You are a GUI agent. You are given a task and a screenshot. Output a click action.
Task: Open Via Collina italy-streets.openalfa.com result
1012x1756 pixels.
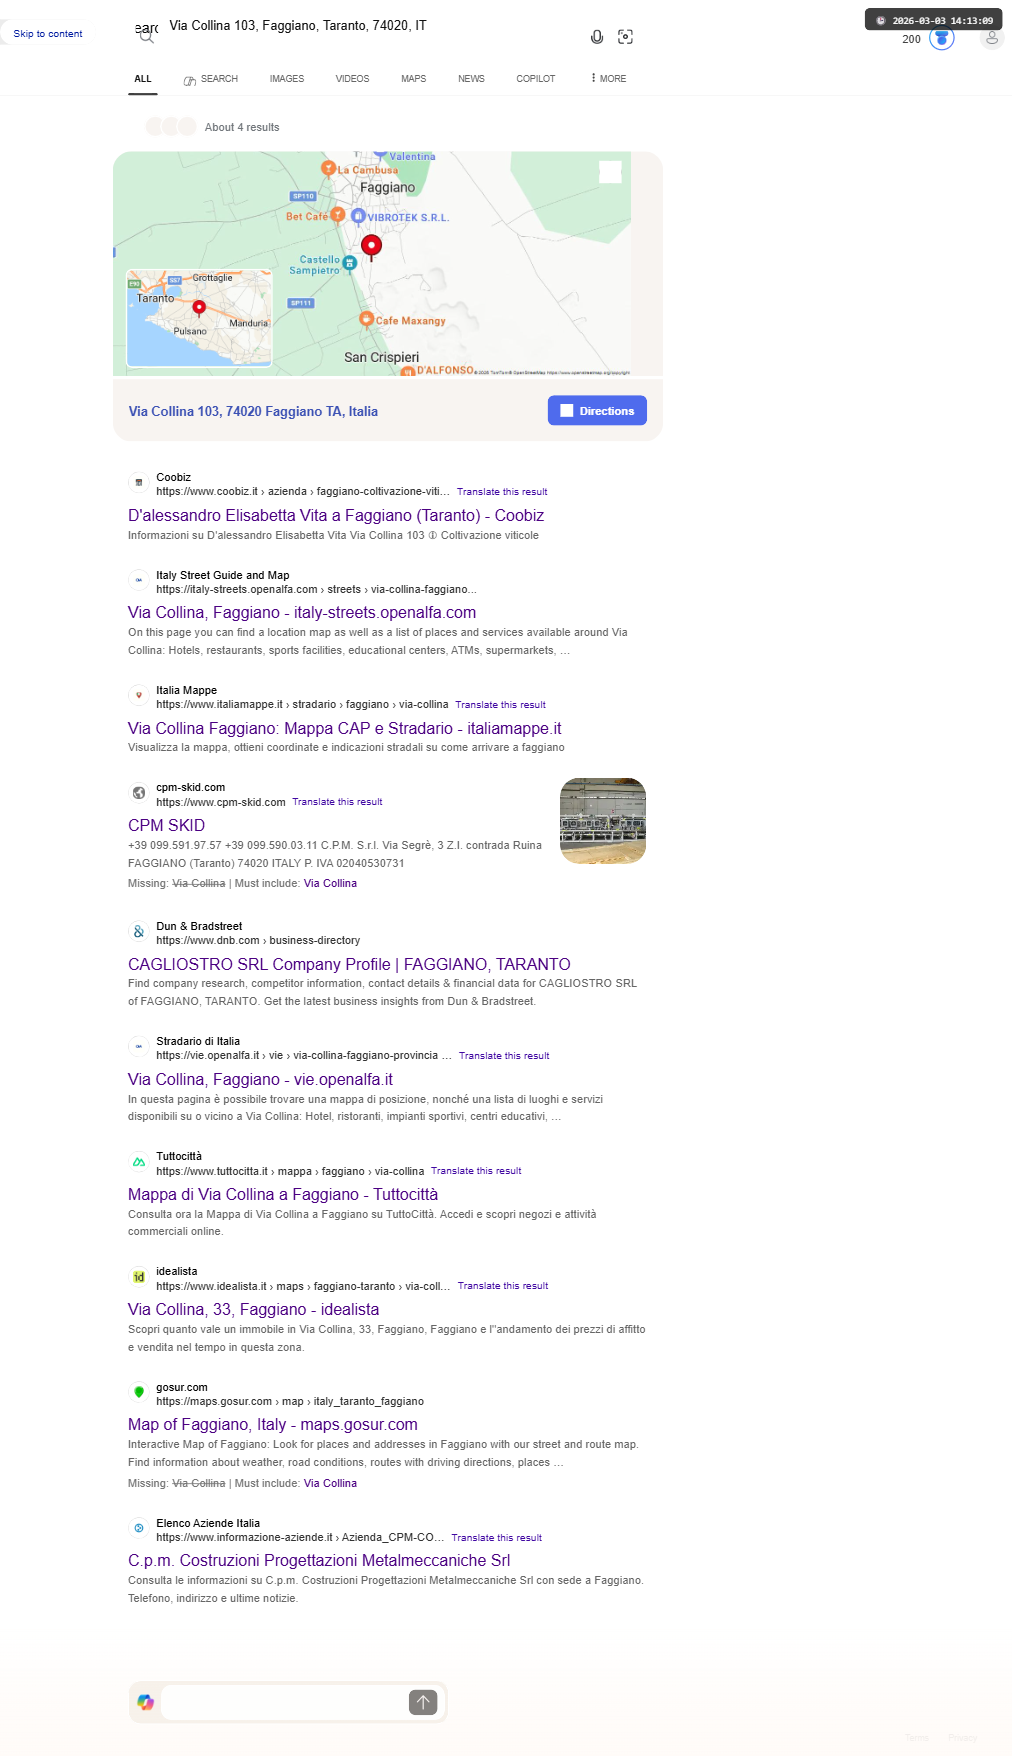click(x=302, y=613)
